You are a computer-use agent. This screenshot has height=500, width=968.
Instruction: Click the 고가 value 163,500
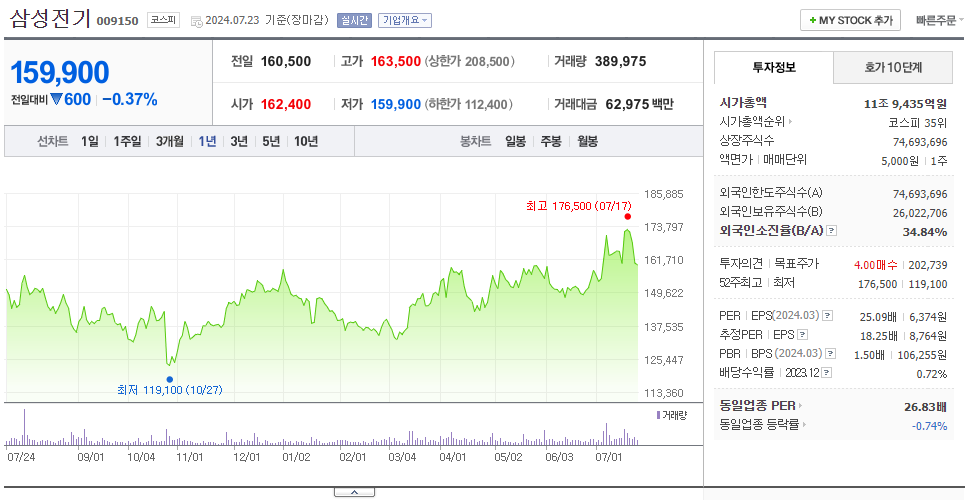coord(396,62)
